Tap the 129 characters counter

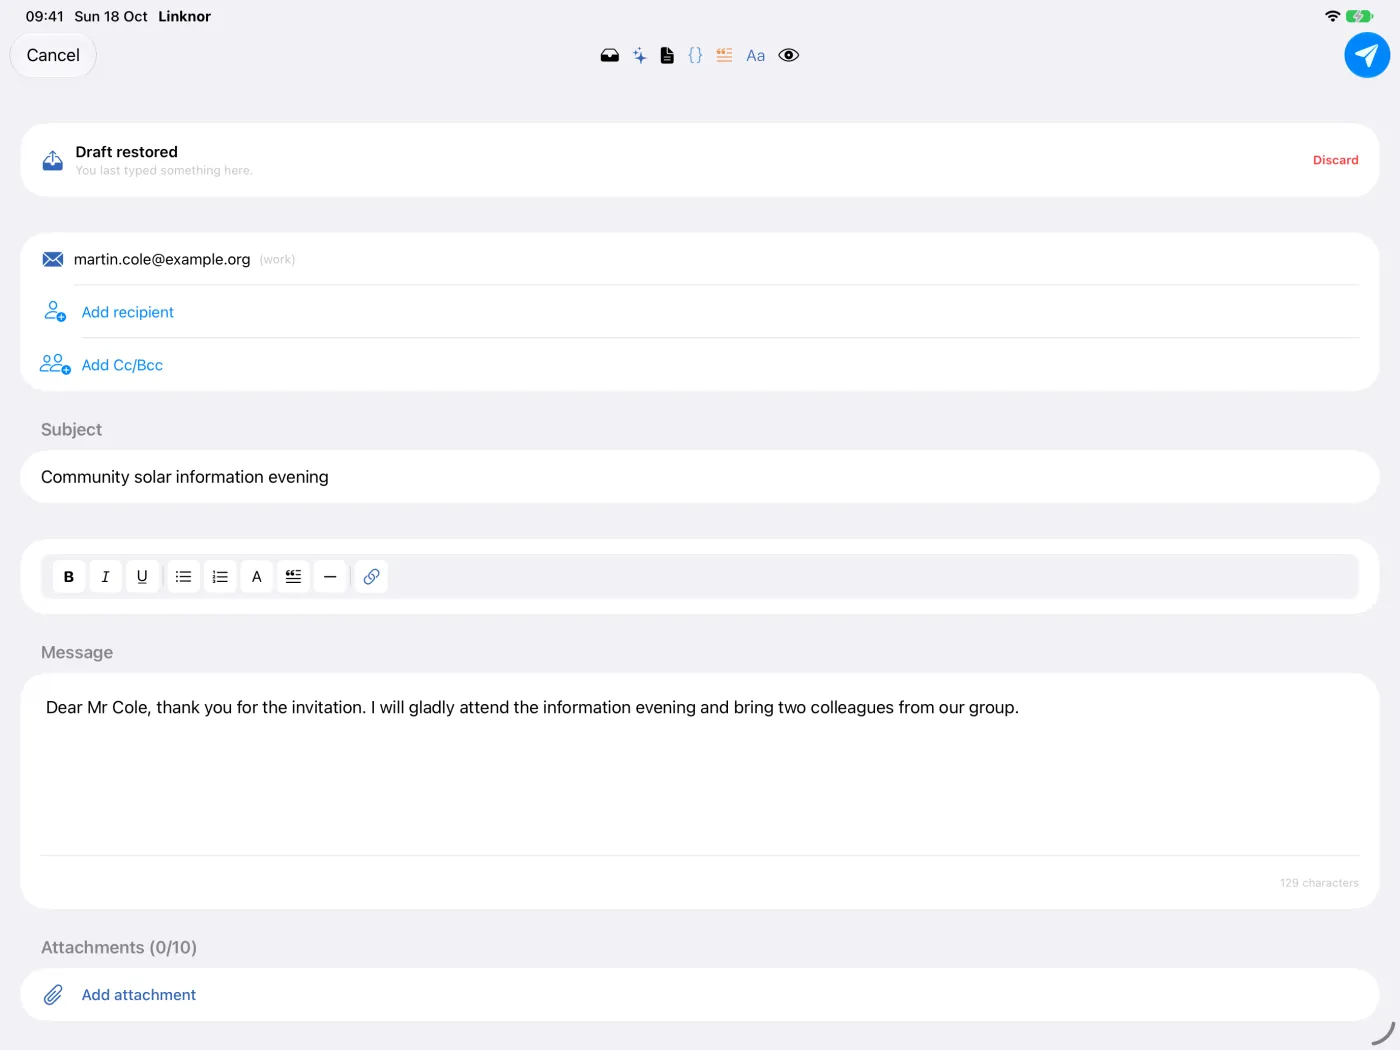point(1319,883)
